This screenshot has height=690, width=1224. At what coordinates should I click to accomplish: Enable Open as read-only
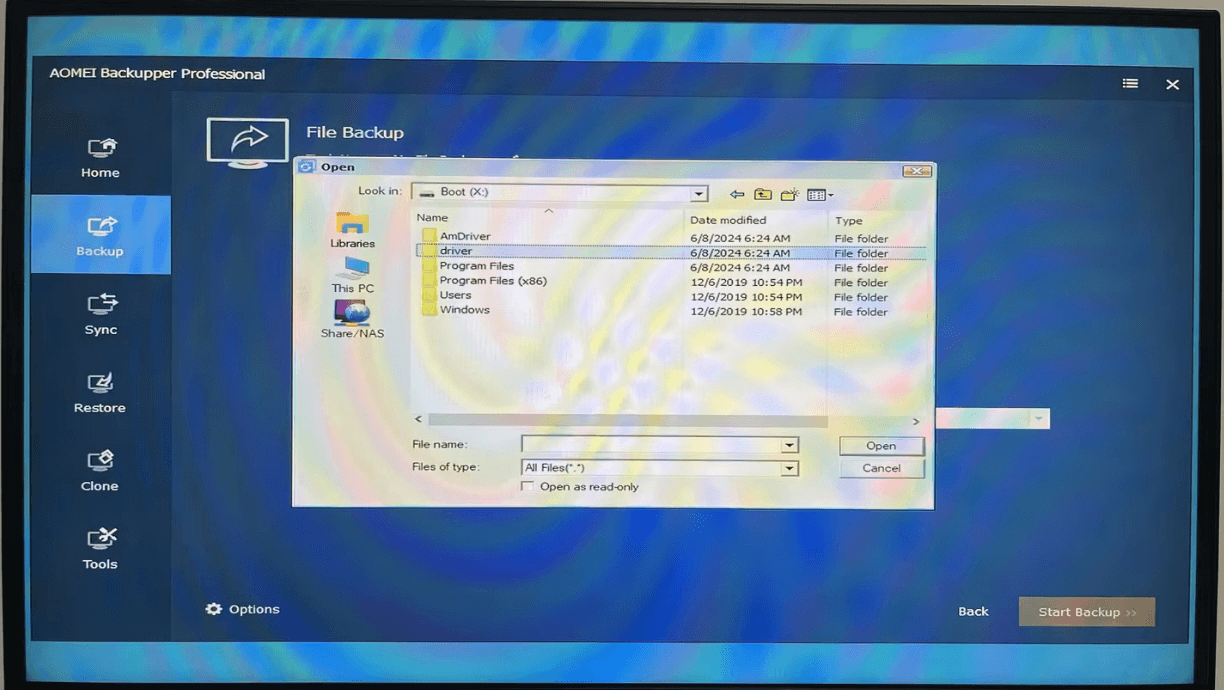[x=526, y=486]
